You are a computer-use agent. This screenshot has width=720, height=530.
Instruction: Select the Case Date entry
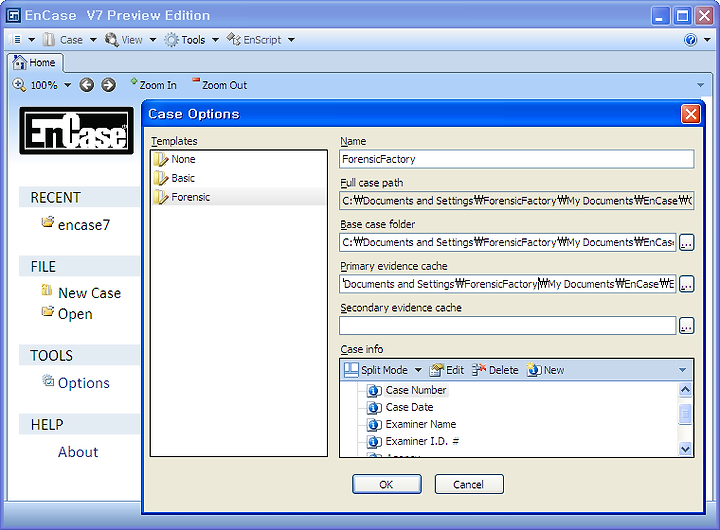pos(409,407)
